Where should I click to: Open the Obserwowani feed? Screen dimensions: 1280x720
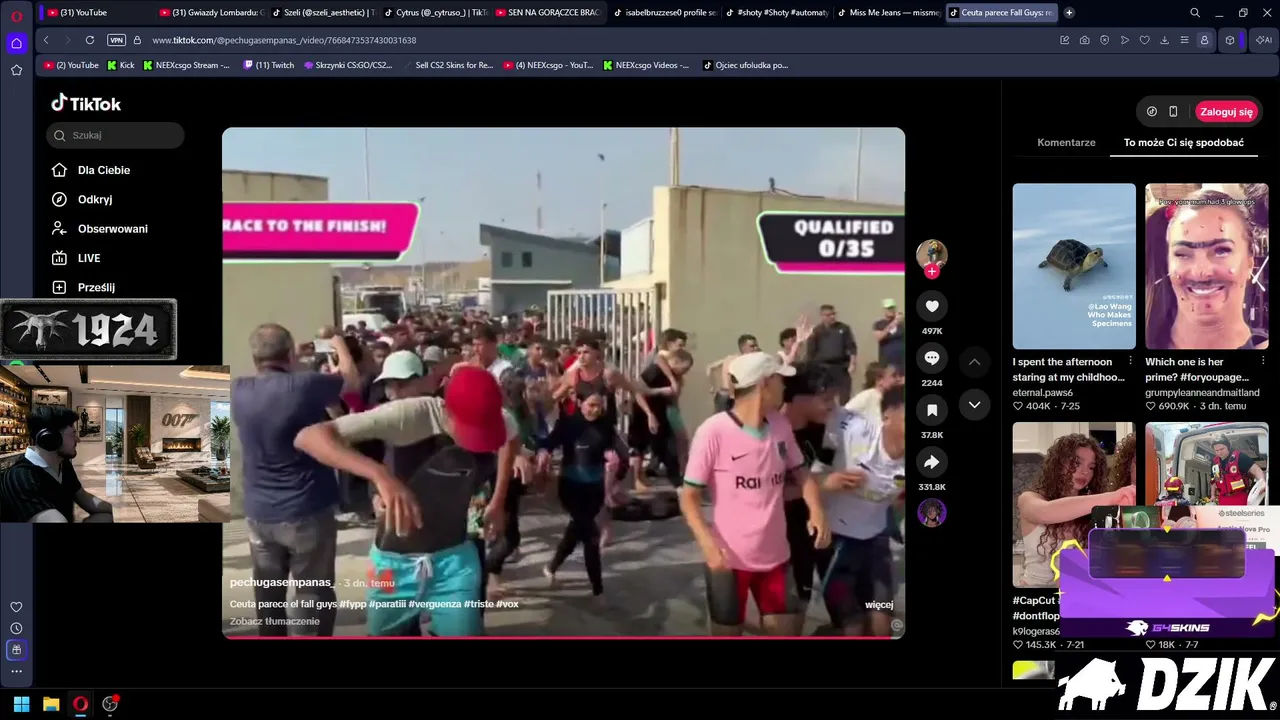click(100, 229)
